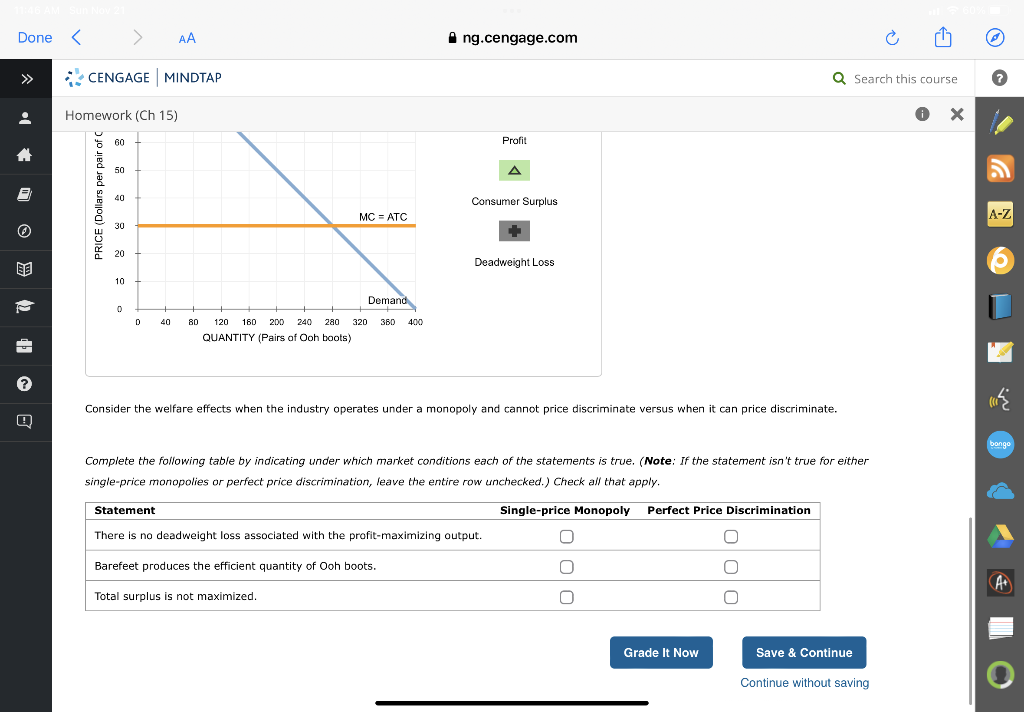Open the RSS feed icon on the right

[1000, 168]
